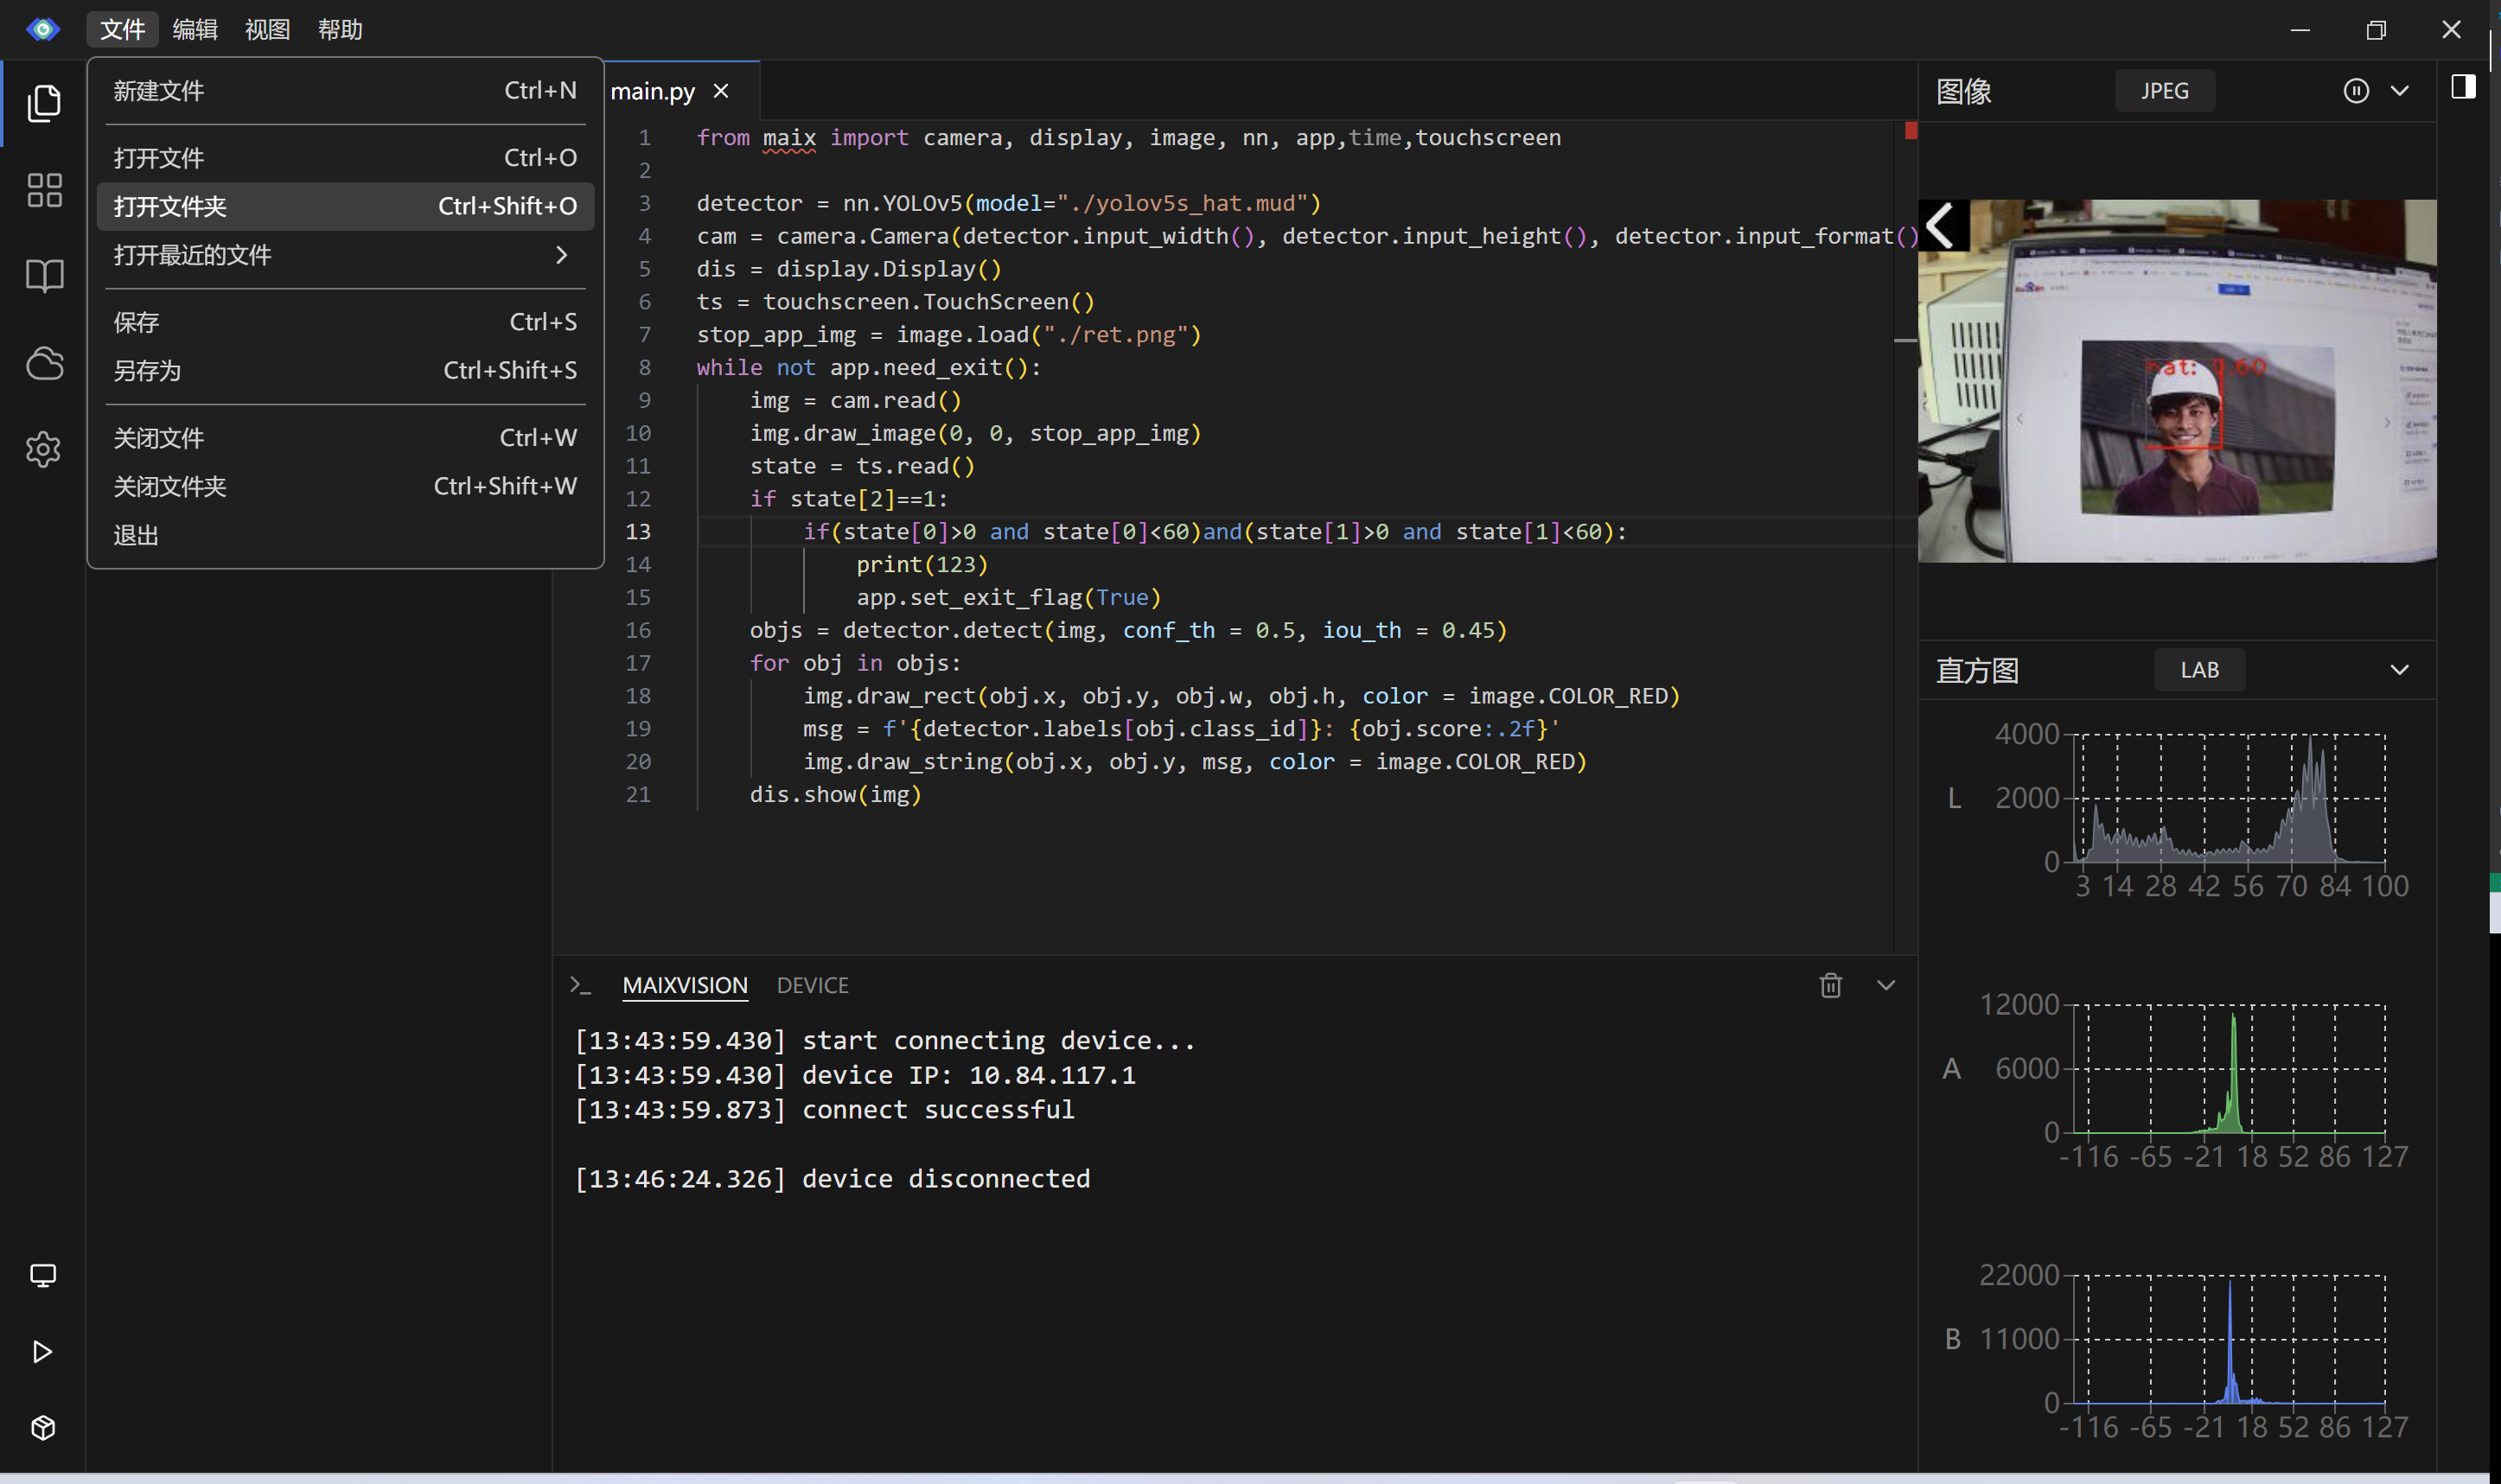
Task: Open the JPEG format dropdown
Action: tap(2165, 91)
